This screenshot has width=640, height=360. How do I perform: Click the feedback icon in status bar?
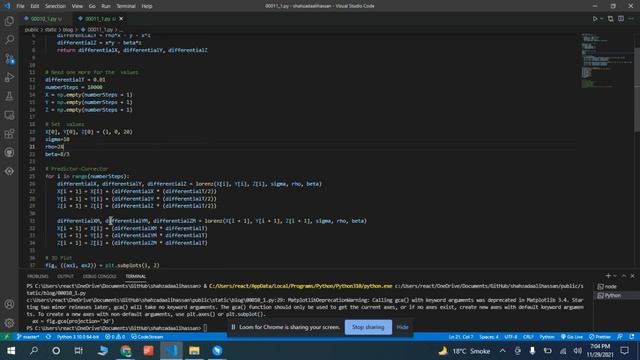tap(620, 337)
